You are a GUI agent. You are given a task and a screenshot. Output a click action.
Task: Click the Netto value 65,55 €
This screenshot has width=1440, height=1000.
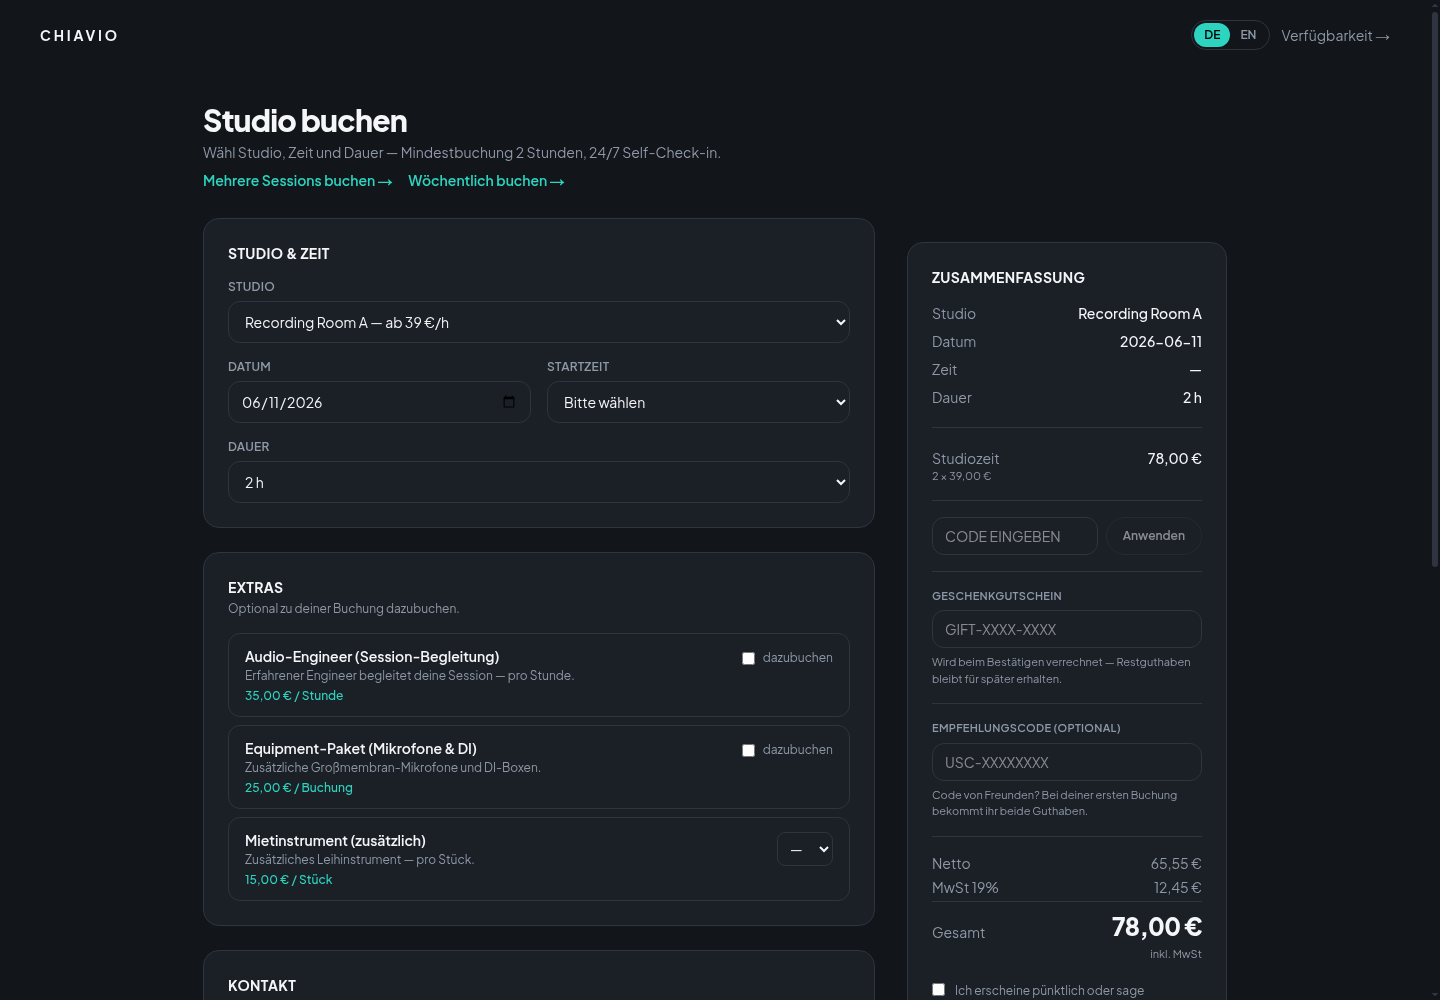coord(1176,864)
